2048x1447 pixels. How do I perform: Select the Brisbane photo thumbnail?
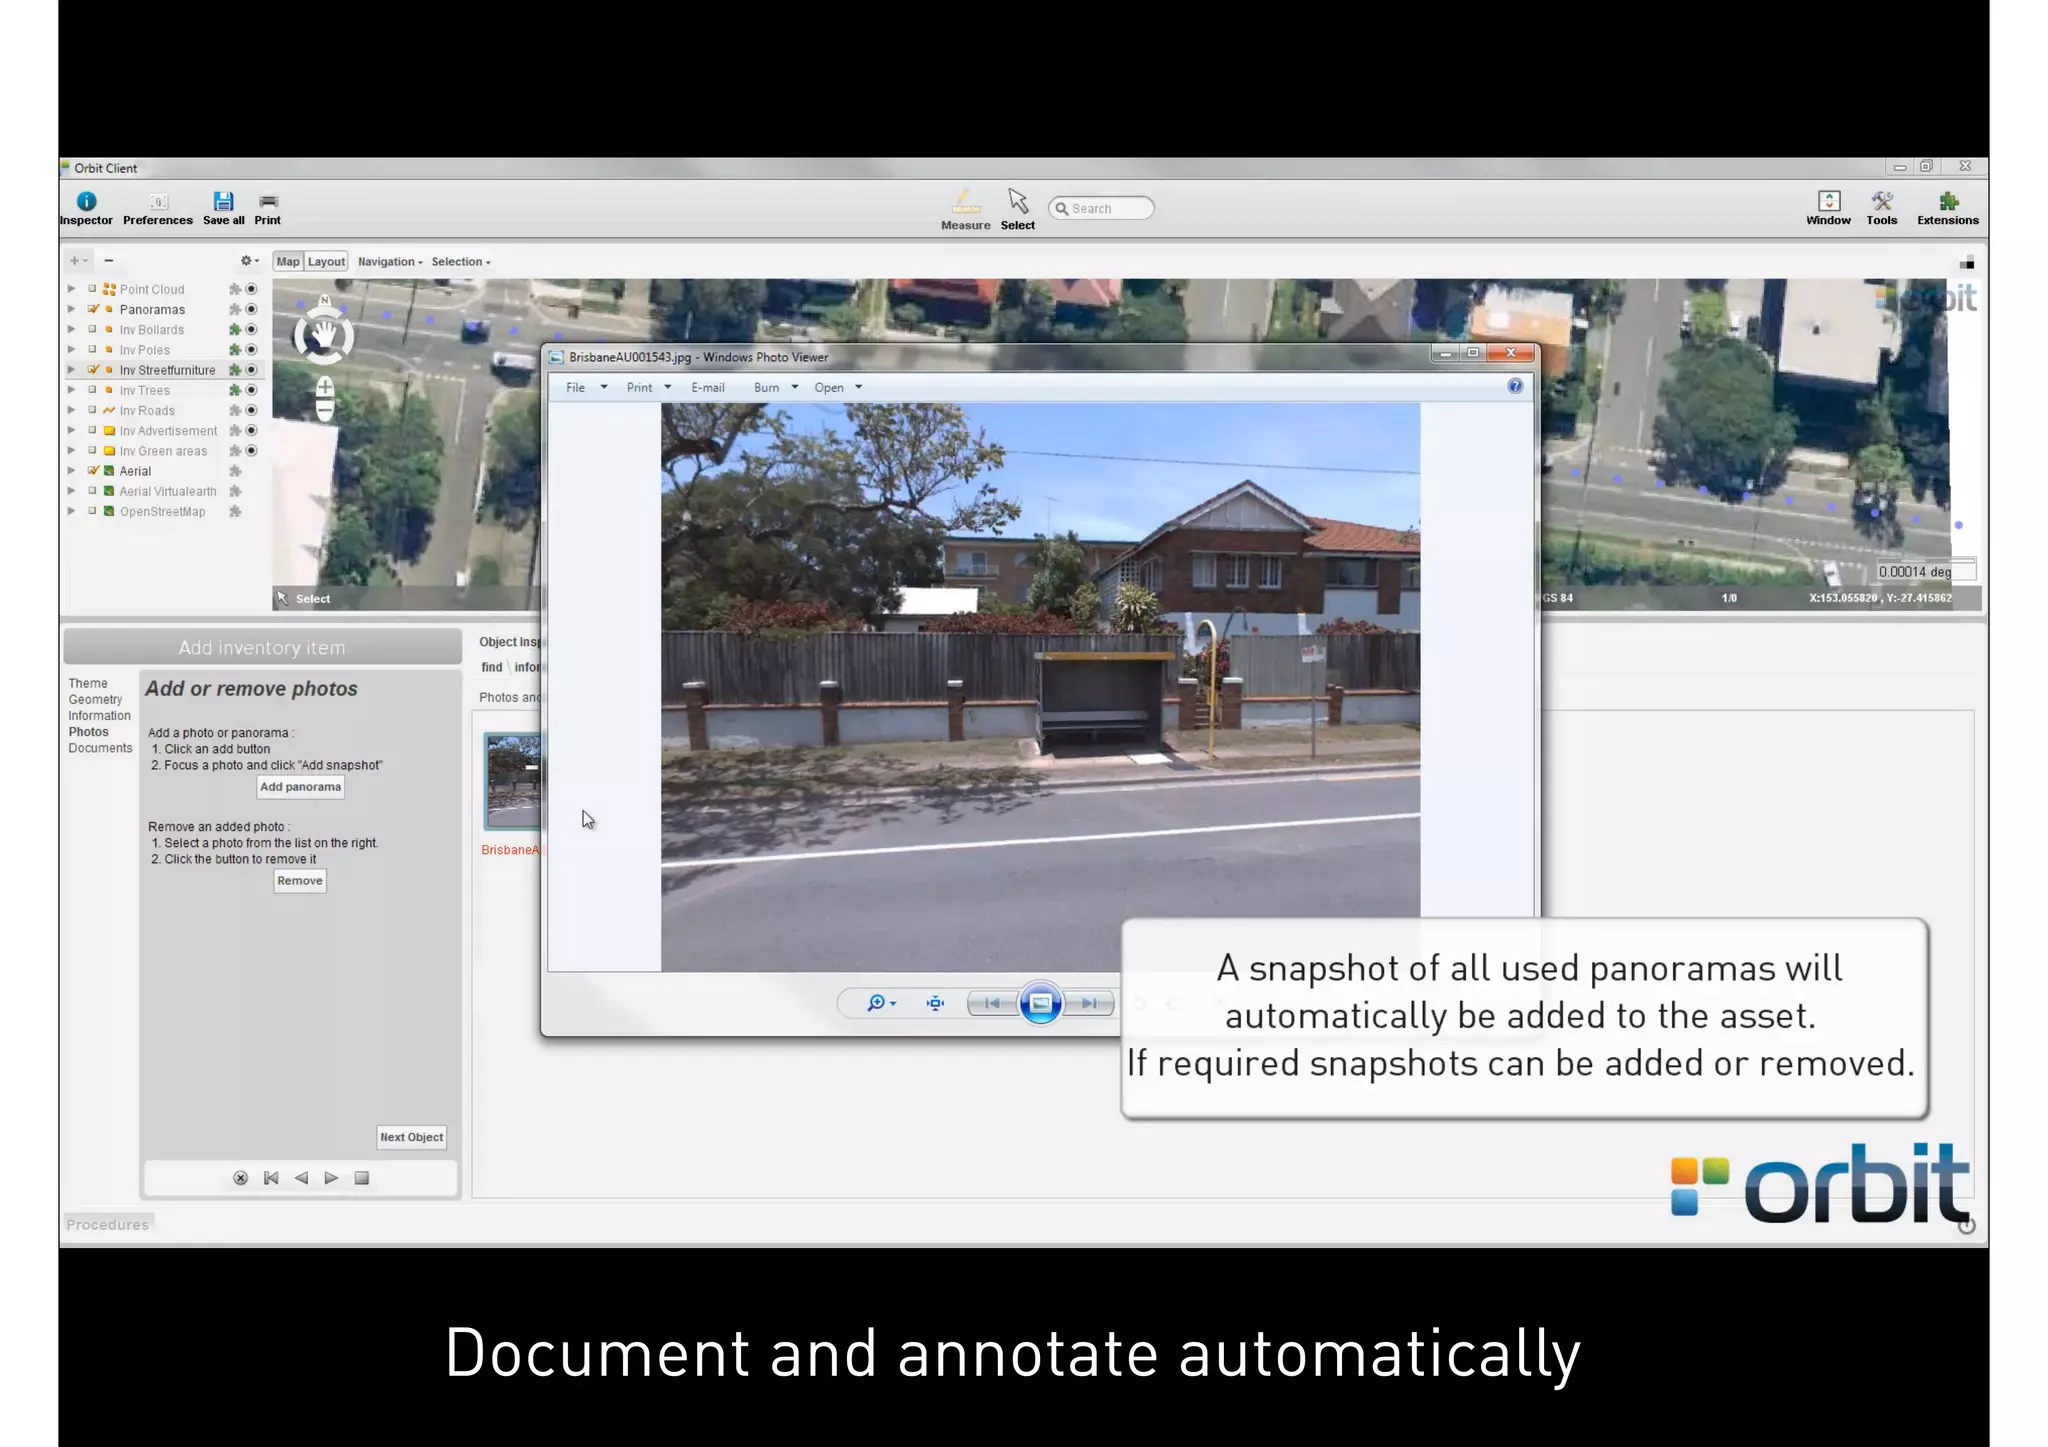coord(513,781)
